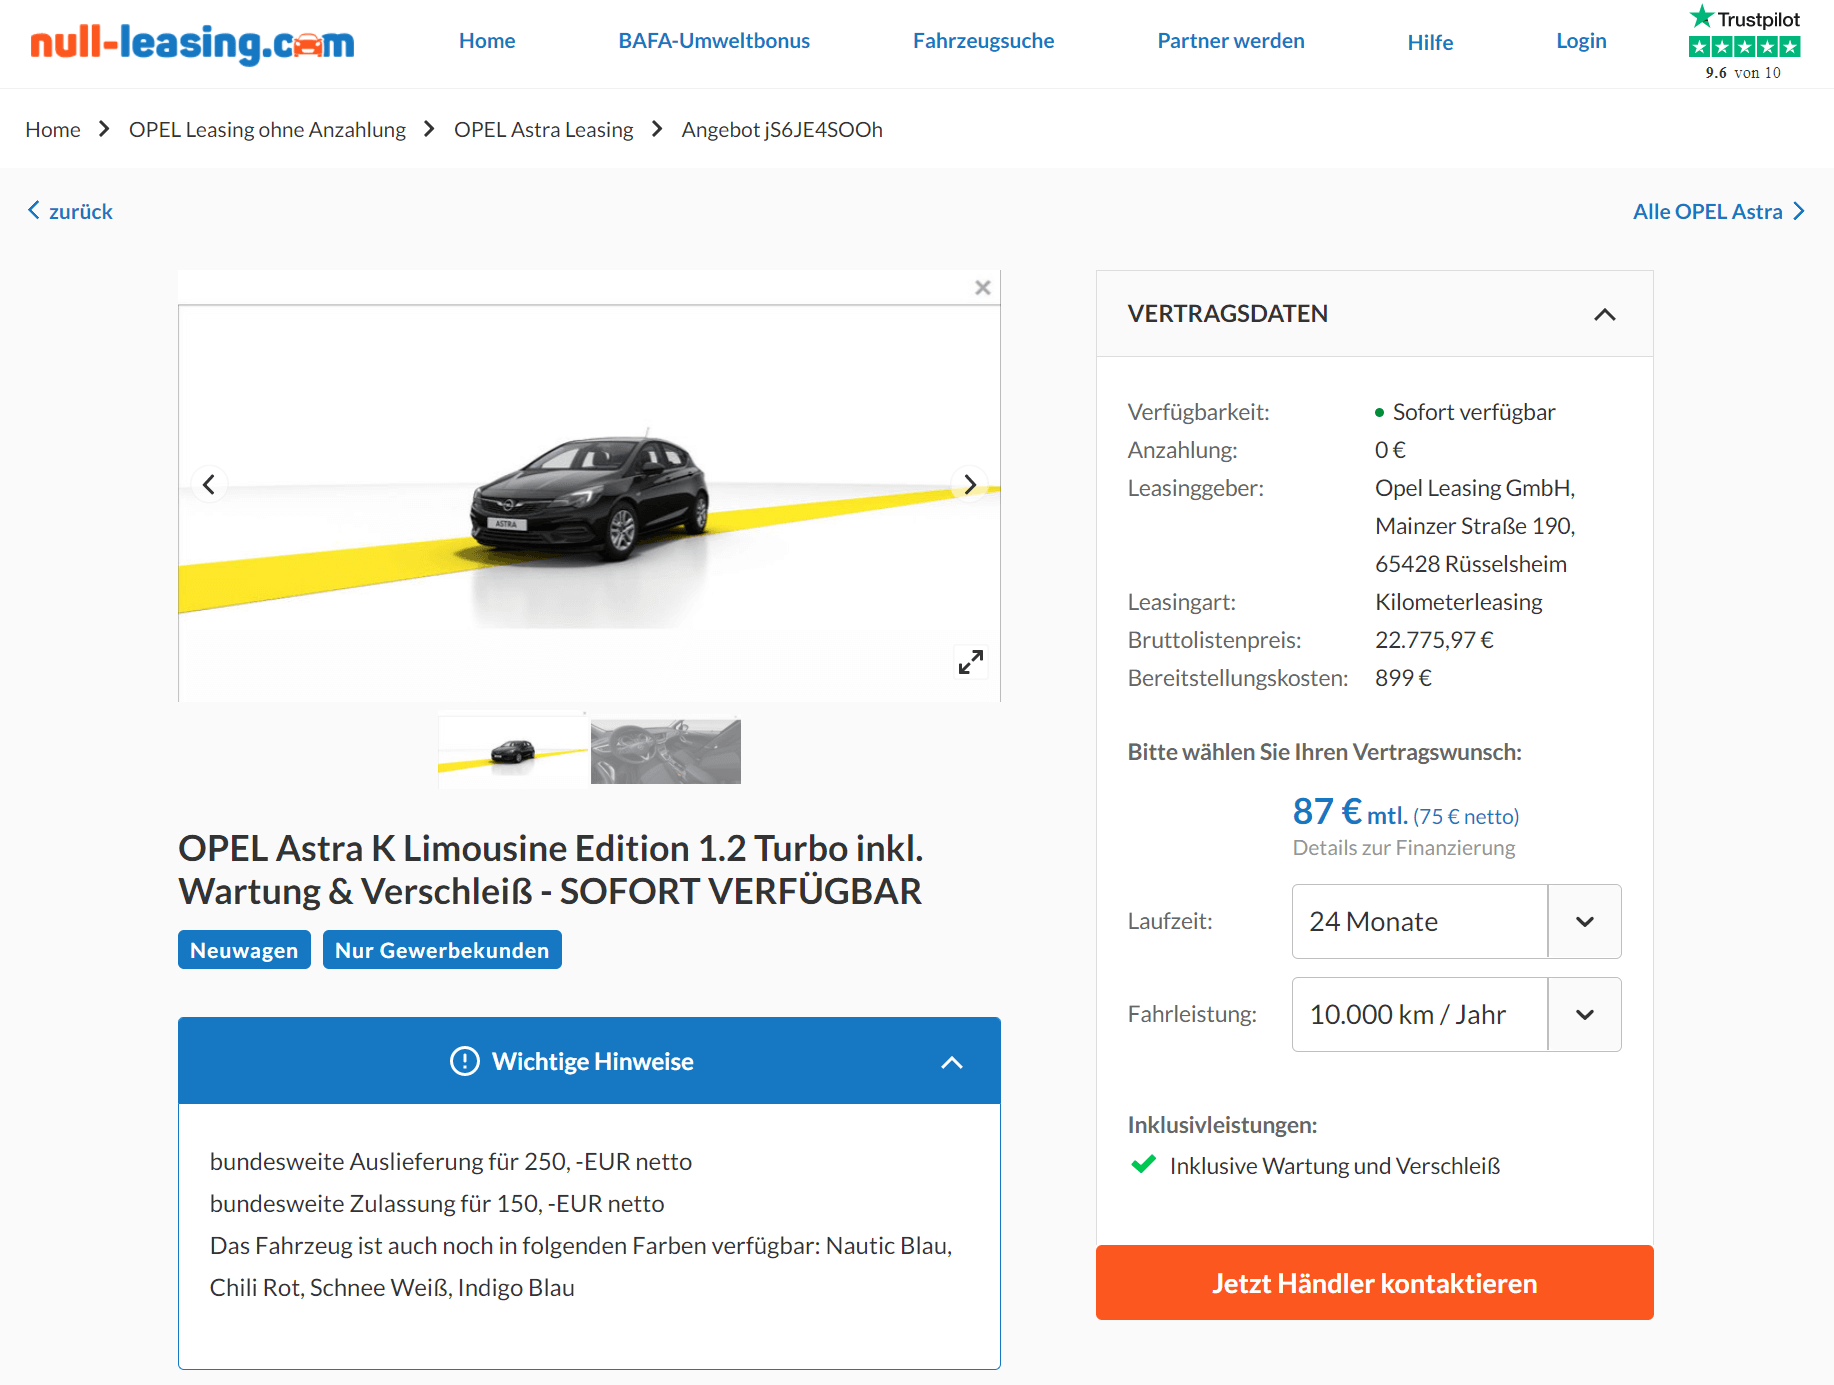This screenshot has height=1385, width=1834.
Task: Open Alle OPEL Astra link
Action: click(x=1718, y=211)
